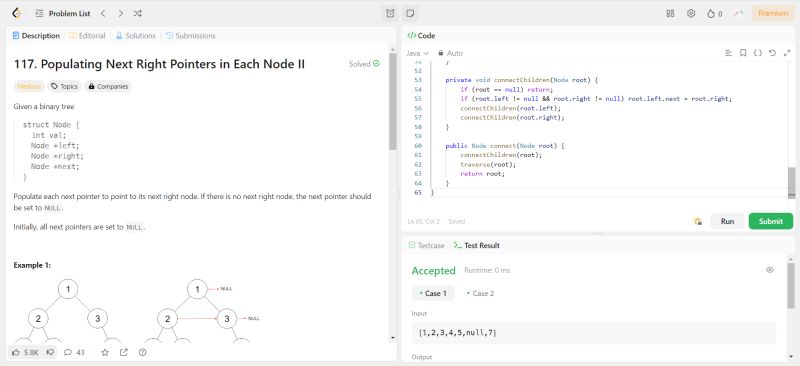
Task: Open the timer alarm clock icon
Action: pyautogui.click(x=390, y=14)
